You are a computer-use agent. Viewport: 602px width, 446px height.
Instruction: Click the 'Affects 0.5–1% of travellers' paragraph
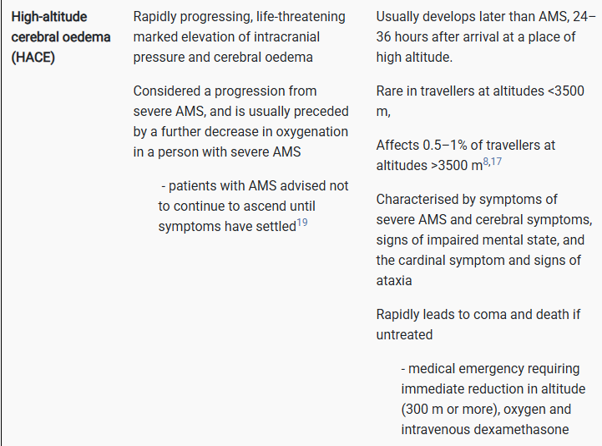pyautogui.click(x=465, y=155)
